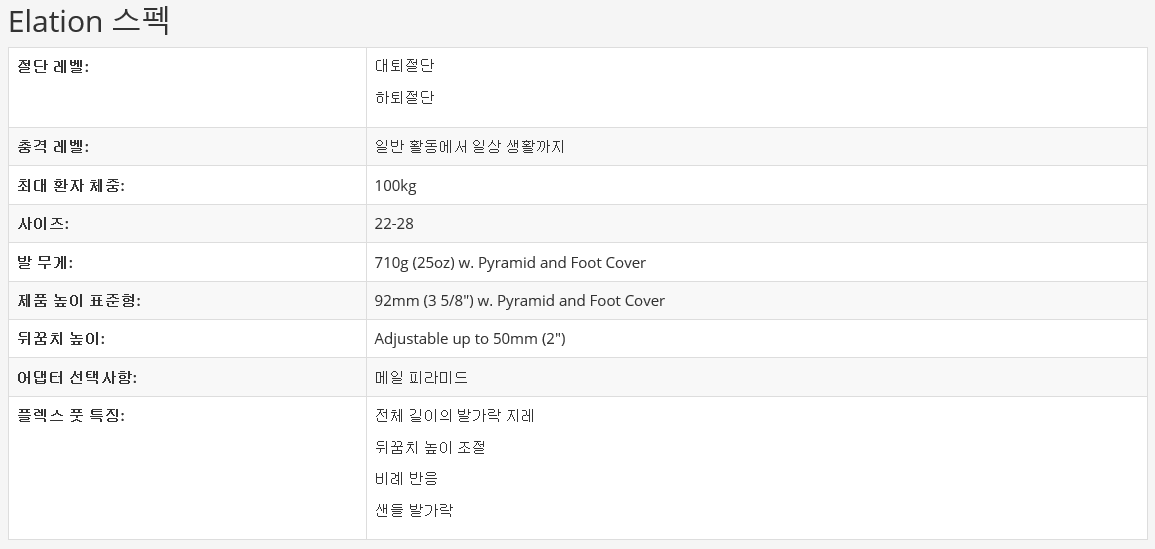Select the "제품 높이 표준형:" label

coord(79,301)
